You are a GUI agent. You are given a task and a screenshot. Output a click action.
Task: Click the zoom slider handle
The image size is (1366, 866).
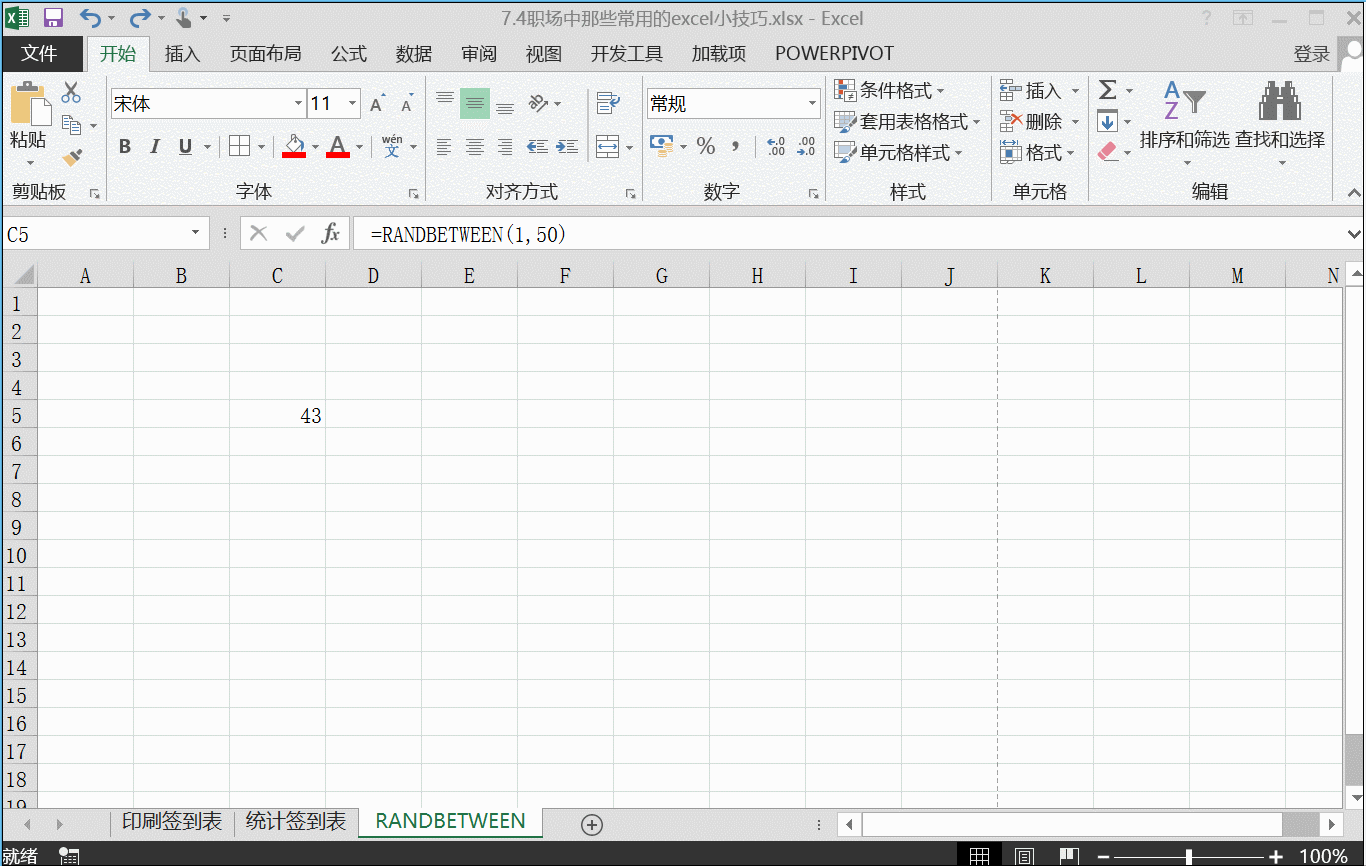point(1188,856)
